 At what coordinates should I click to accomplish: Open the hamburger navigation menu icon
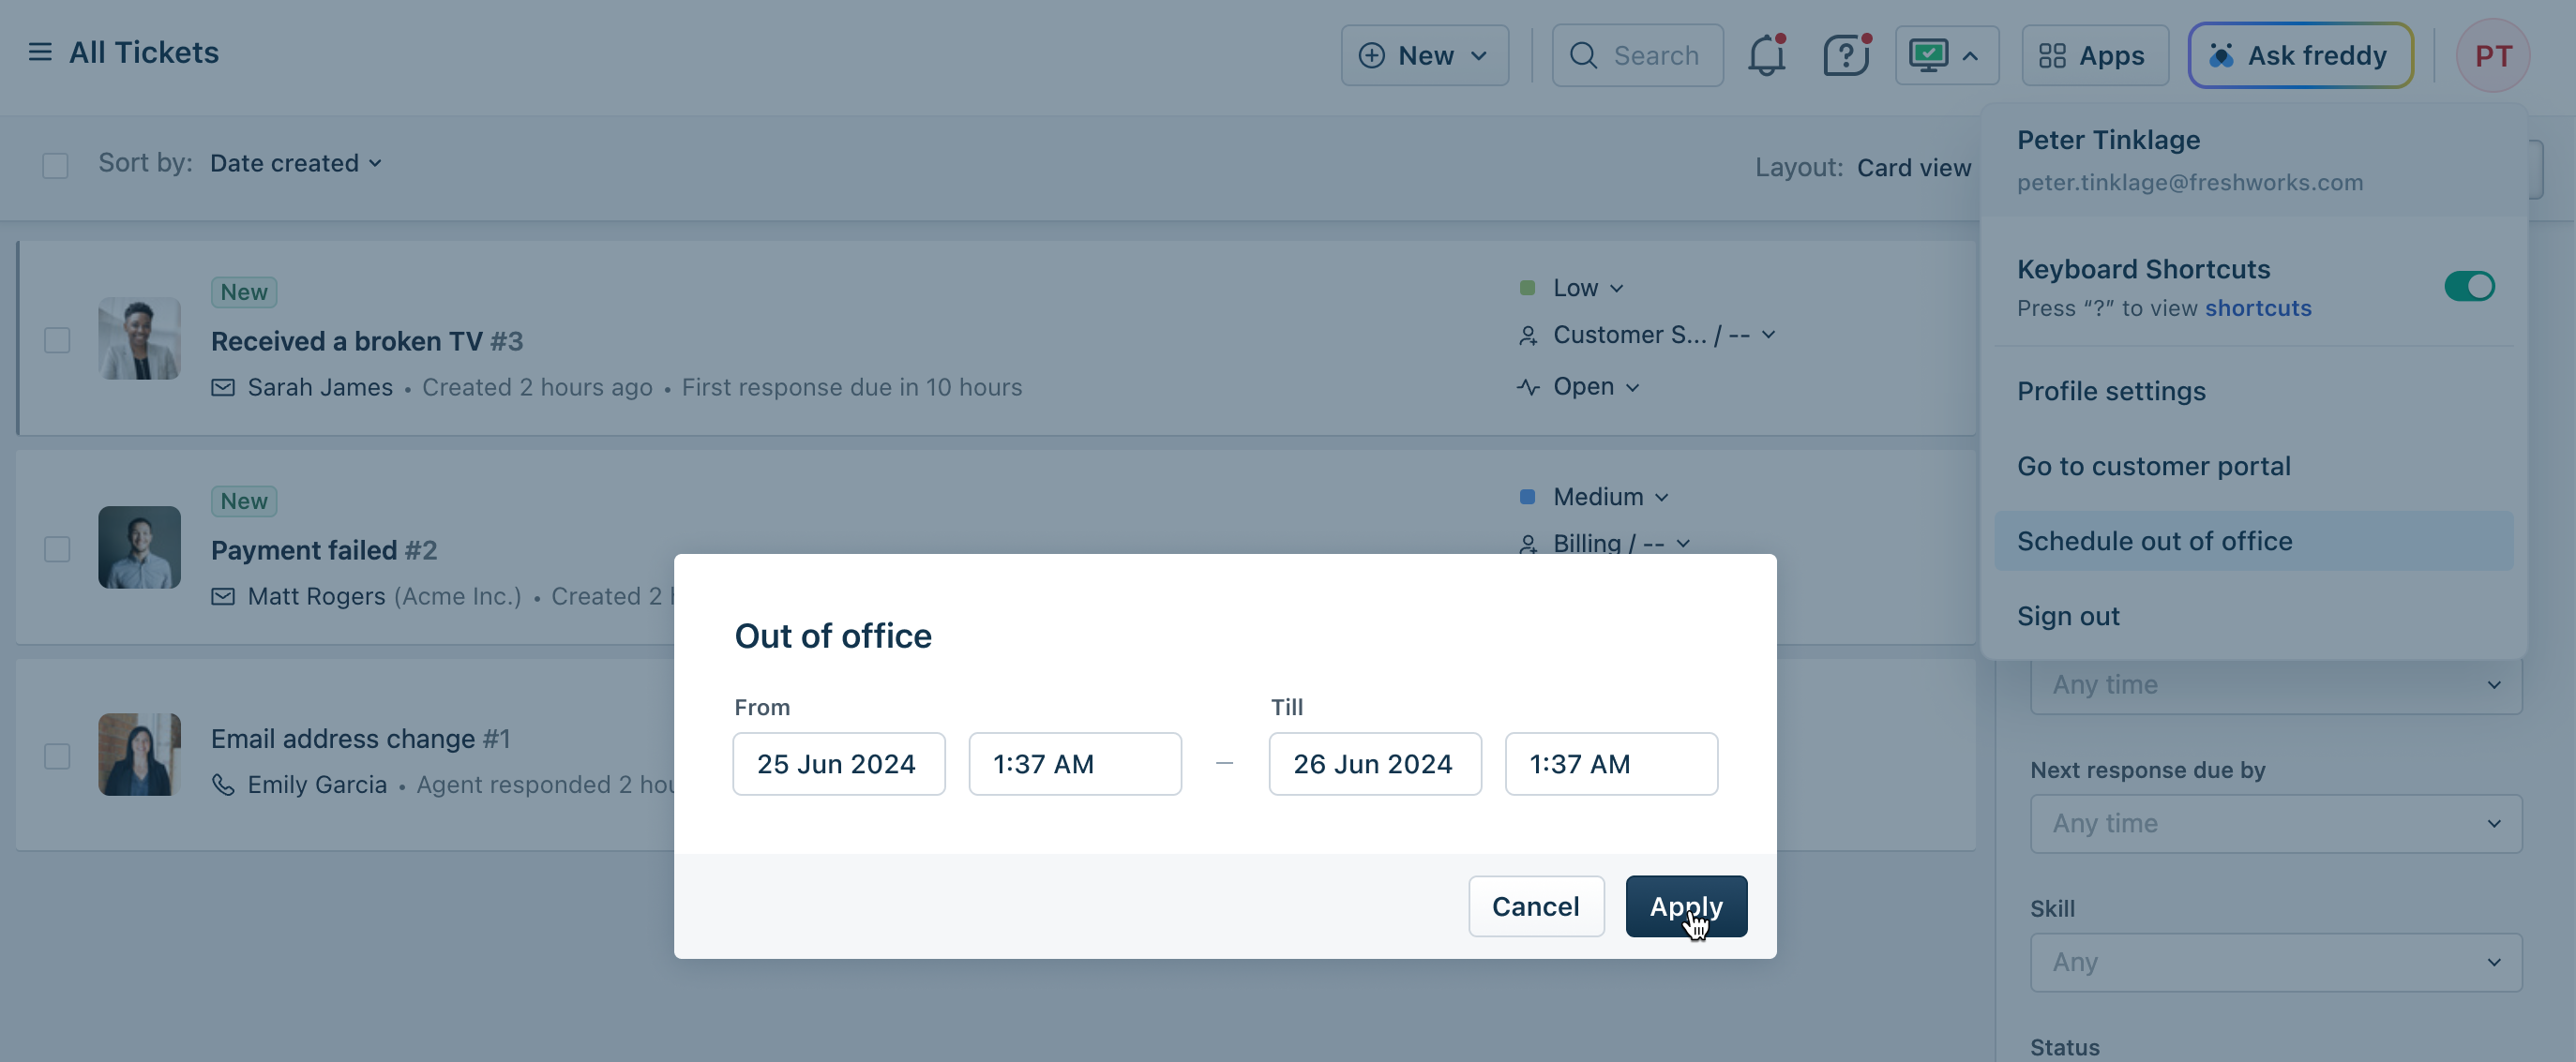point(40,52)
